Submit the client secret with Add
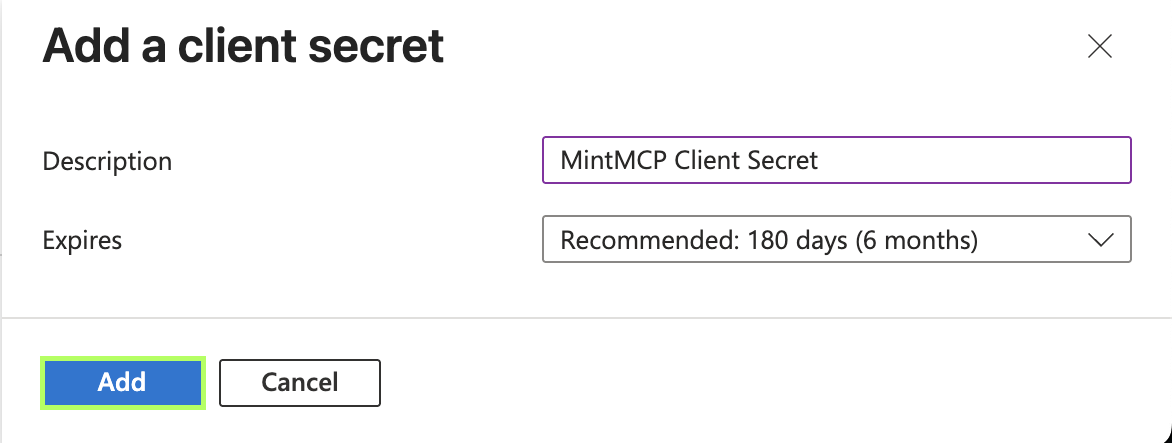1172x443 pixels. coord(123,382)
